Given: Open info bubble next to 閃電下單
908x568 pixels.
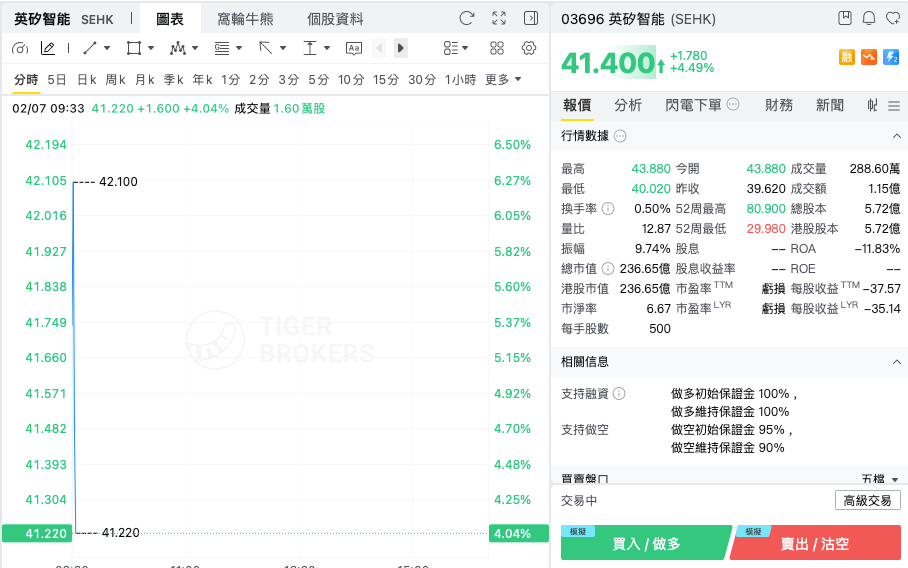Looking at the screenshot, I should point(733,104).
